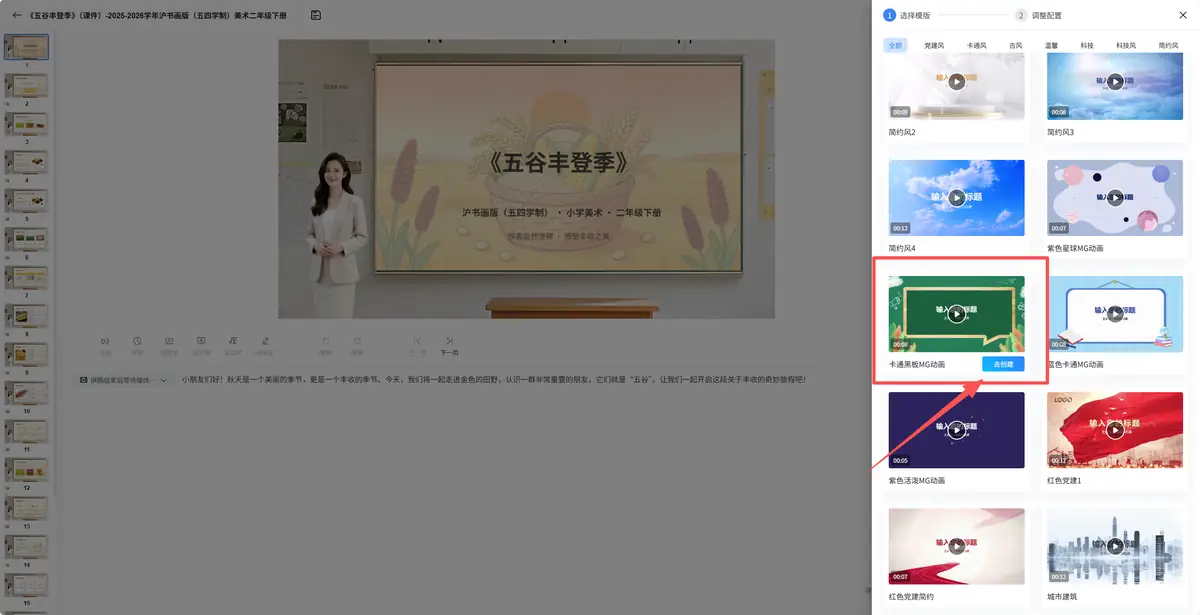
Task: Select slide 9 thumbnail in the left panel
Action: click(x=27, y=355)
